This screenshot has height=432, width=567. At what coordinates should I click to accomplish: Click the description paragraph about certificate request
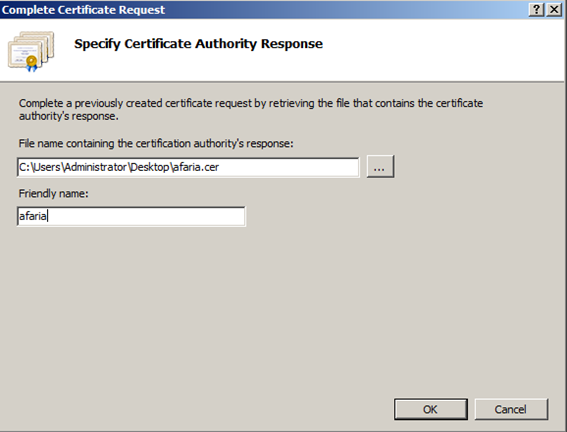(251, 110)
